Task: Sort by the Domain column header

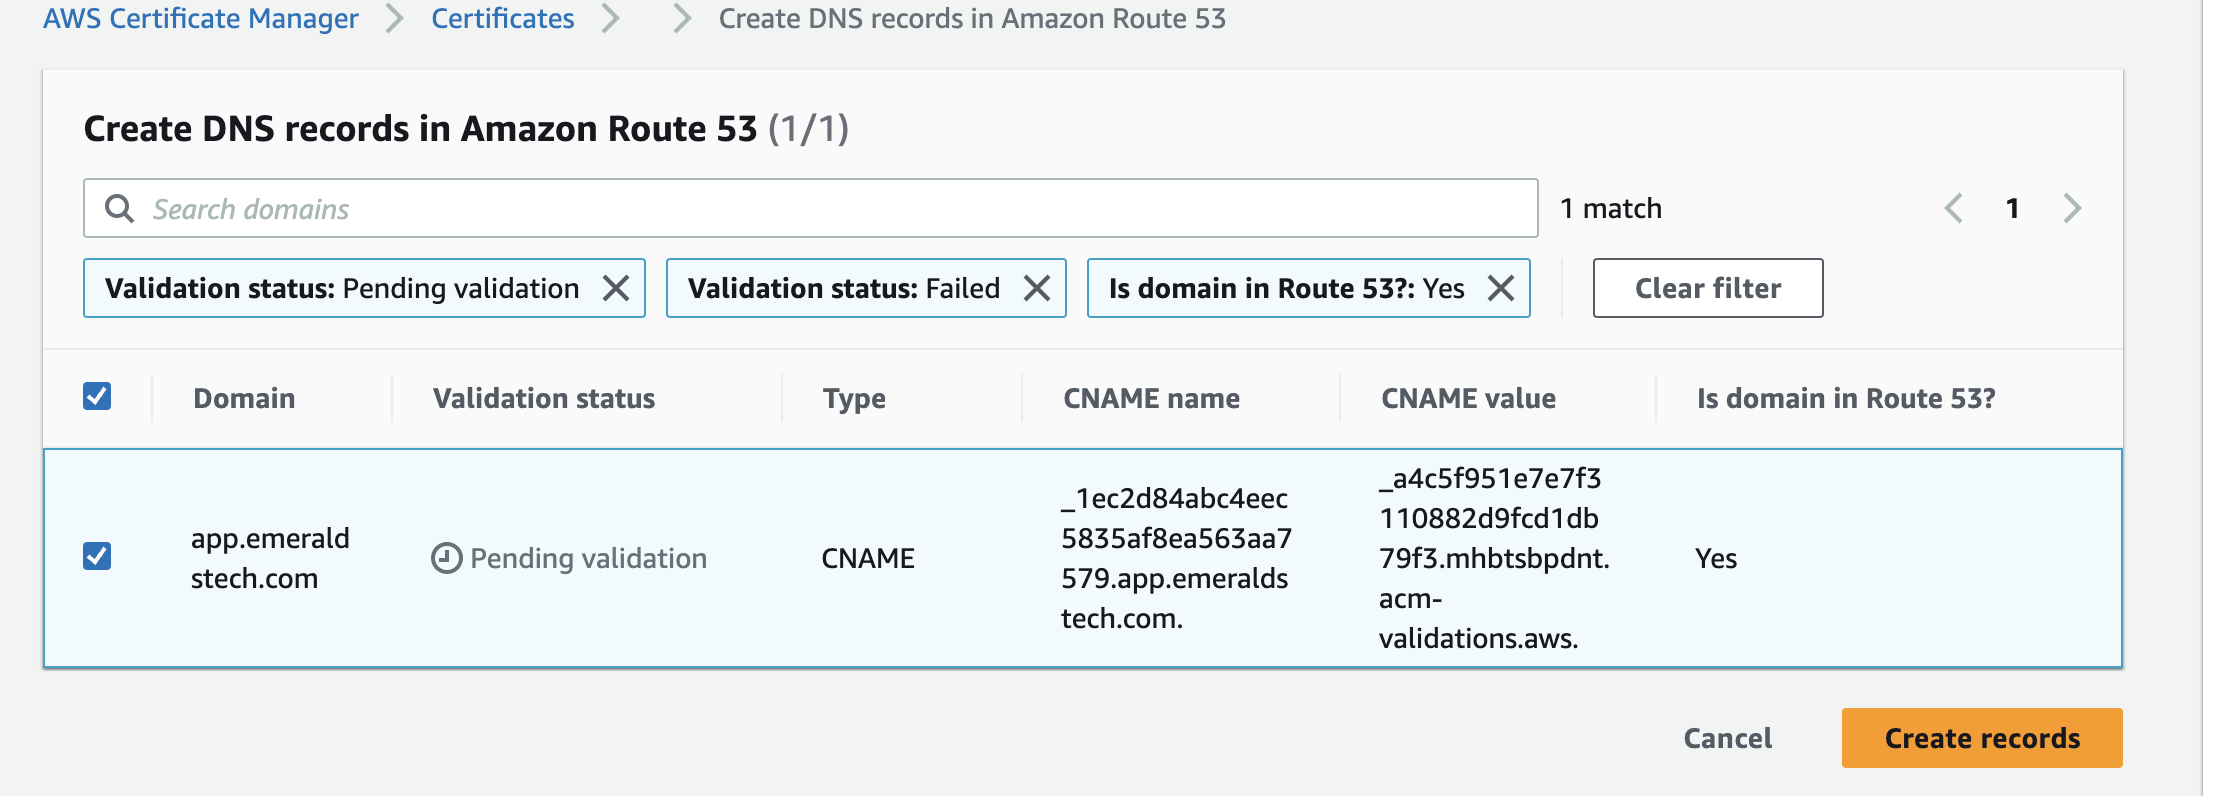Action: click(x=244, y=398)
